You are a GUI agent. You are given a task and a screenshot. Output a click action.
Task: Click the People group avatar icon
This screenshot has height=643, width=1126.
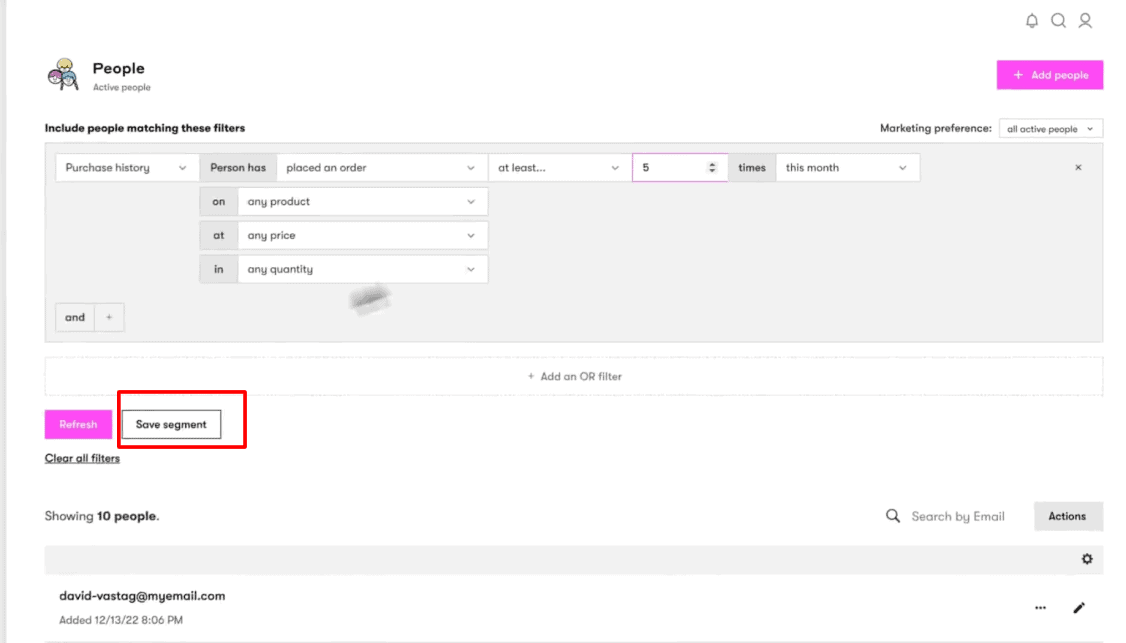62,75
